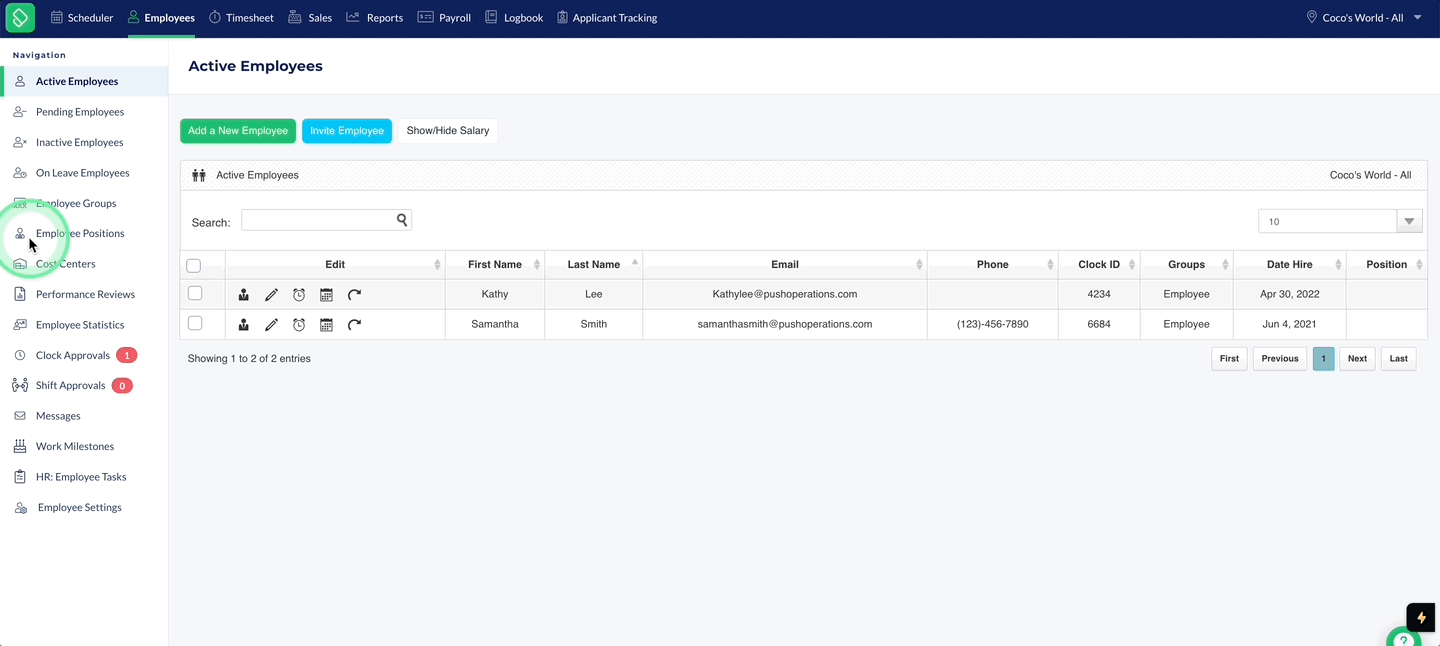
Task: Sort by the Clock ID column
Action: (1099, 264)
